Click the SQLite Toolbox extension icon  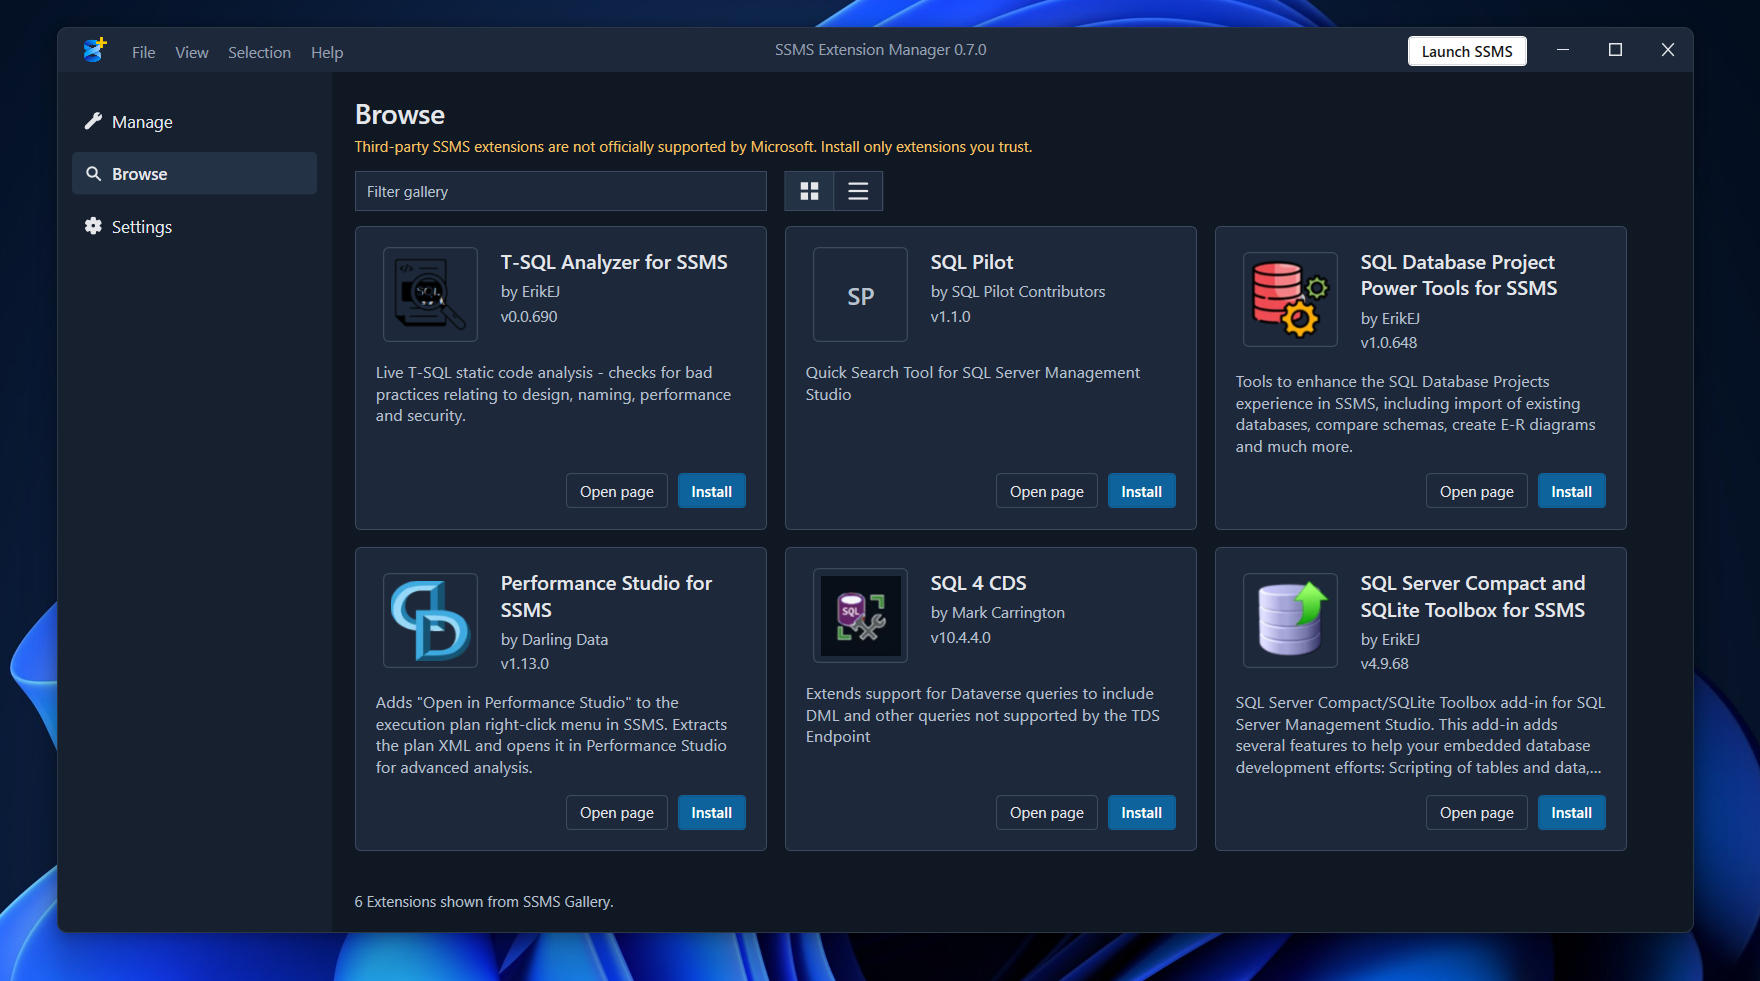1290,620
